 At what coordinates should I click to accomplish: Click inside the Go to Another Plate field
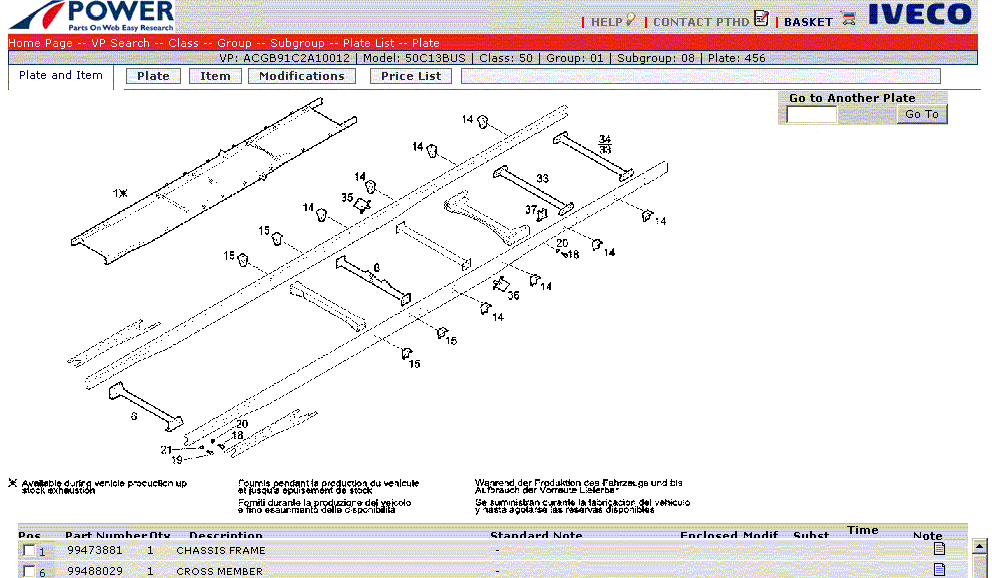[810, 114]
